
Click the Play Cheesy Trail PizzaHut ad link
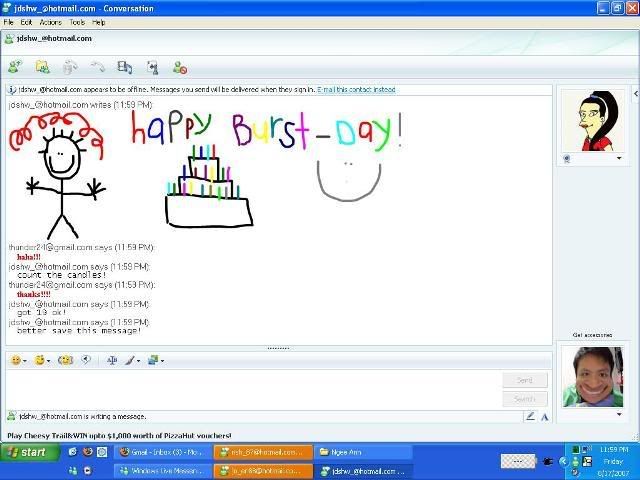(x=119, y=436)
